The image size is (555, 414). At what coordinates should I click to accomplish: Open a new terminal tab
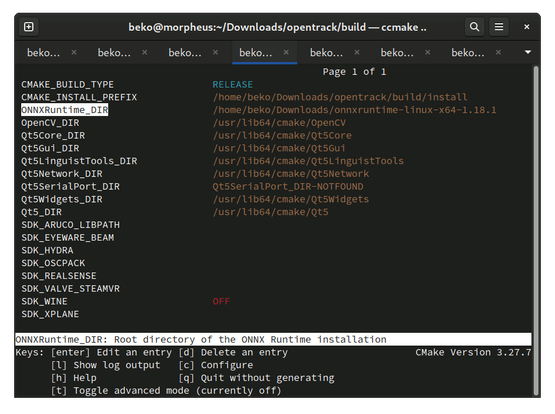point(29,27)
